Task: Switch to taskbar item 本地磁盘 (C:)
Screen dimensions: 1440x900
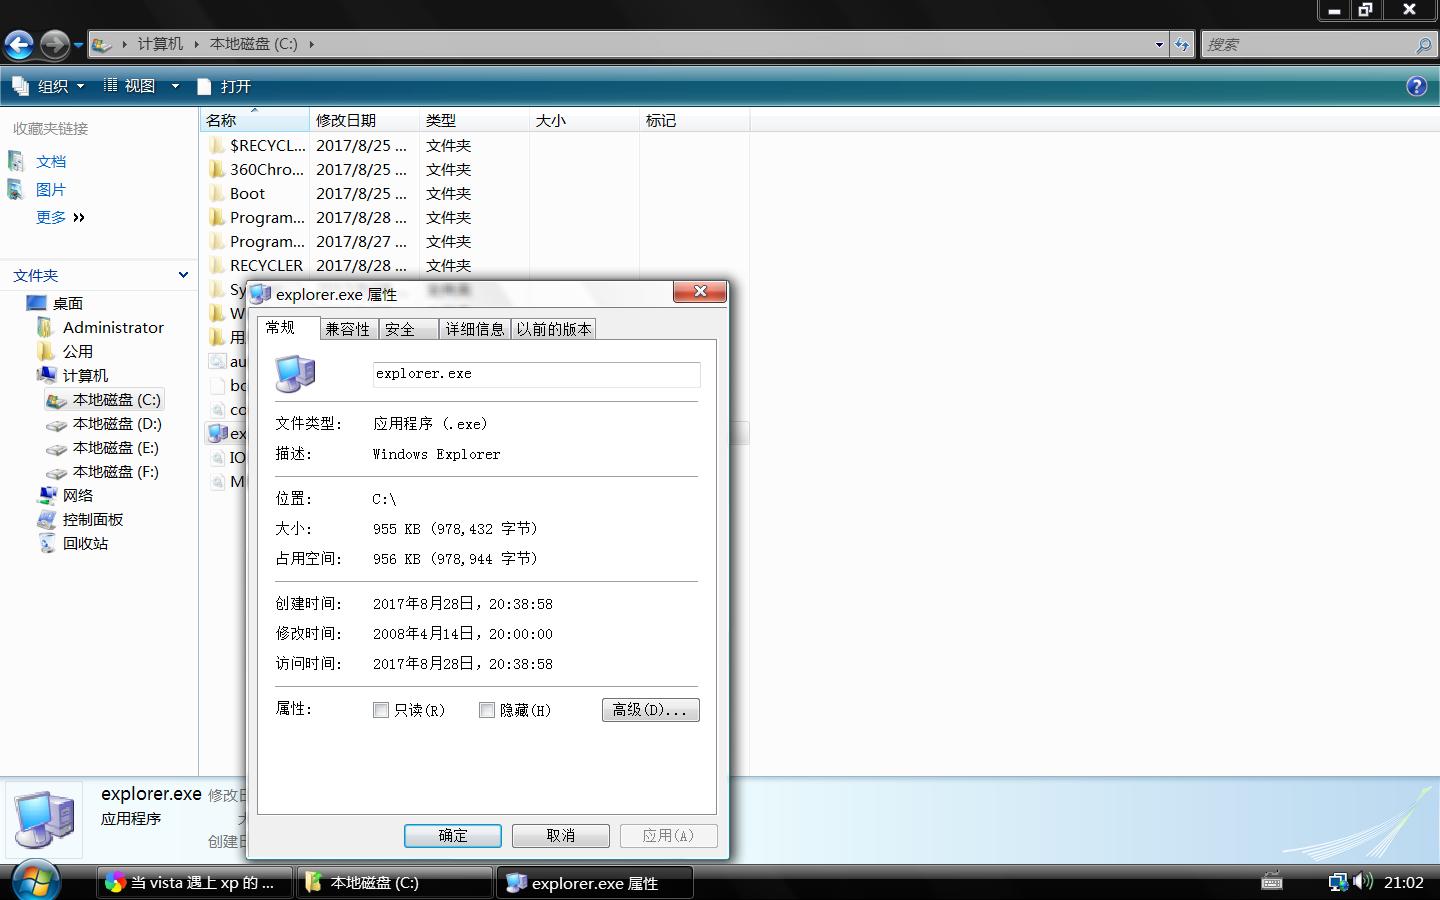Action: (x=394, y=883)
